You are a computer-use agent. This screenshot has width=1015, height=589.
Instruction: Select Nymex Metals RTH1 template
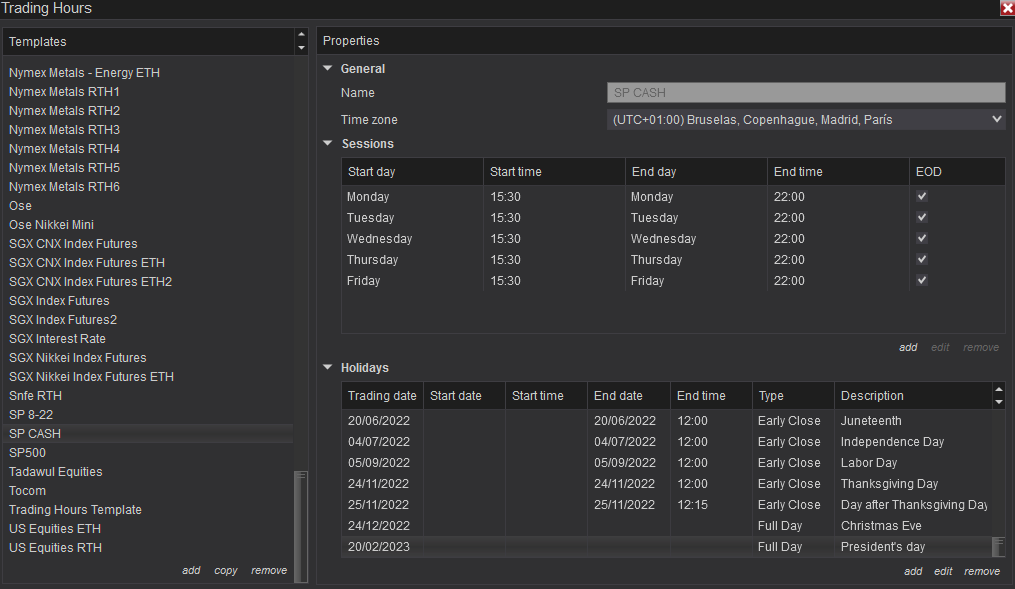(x=64, y=92)
